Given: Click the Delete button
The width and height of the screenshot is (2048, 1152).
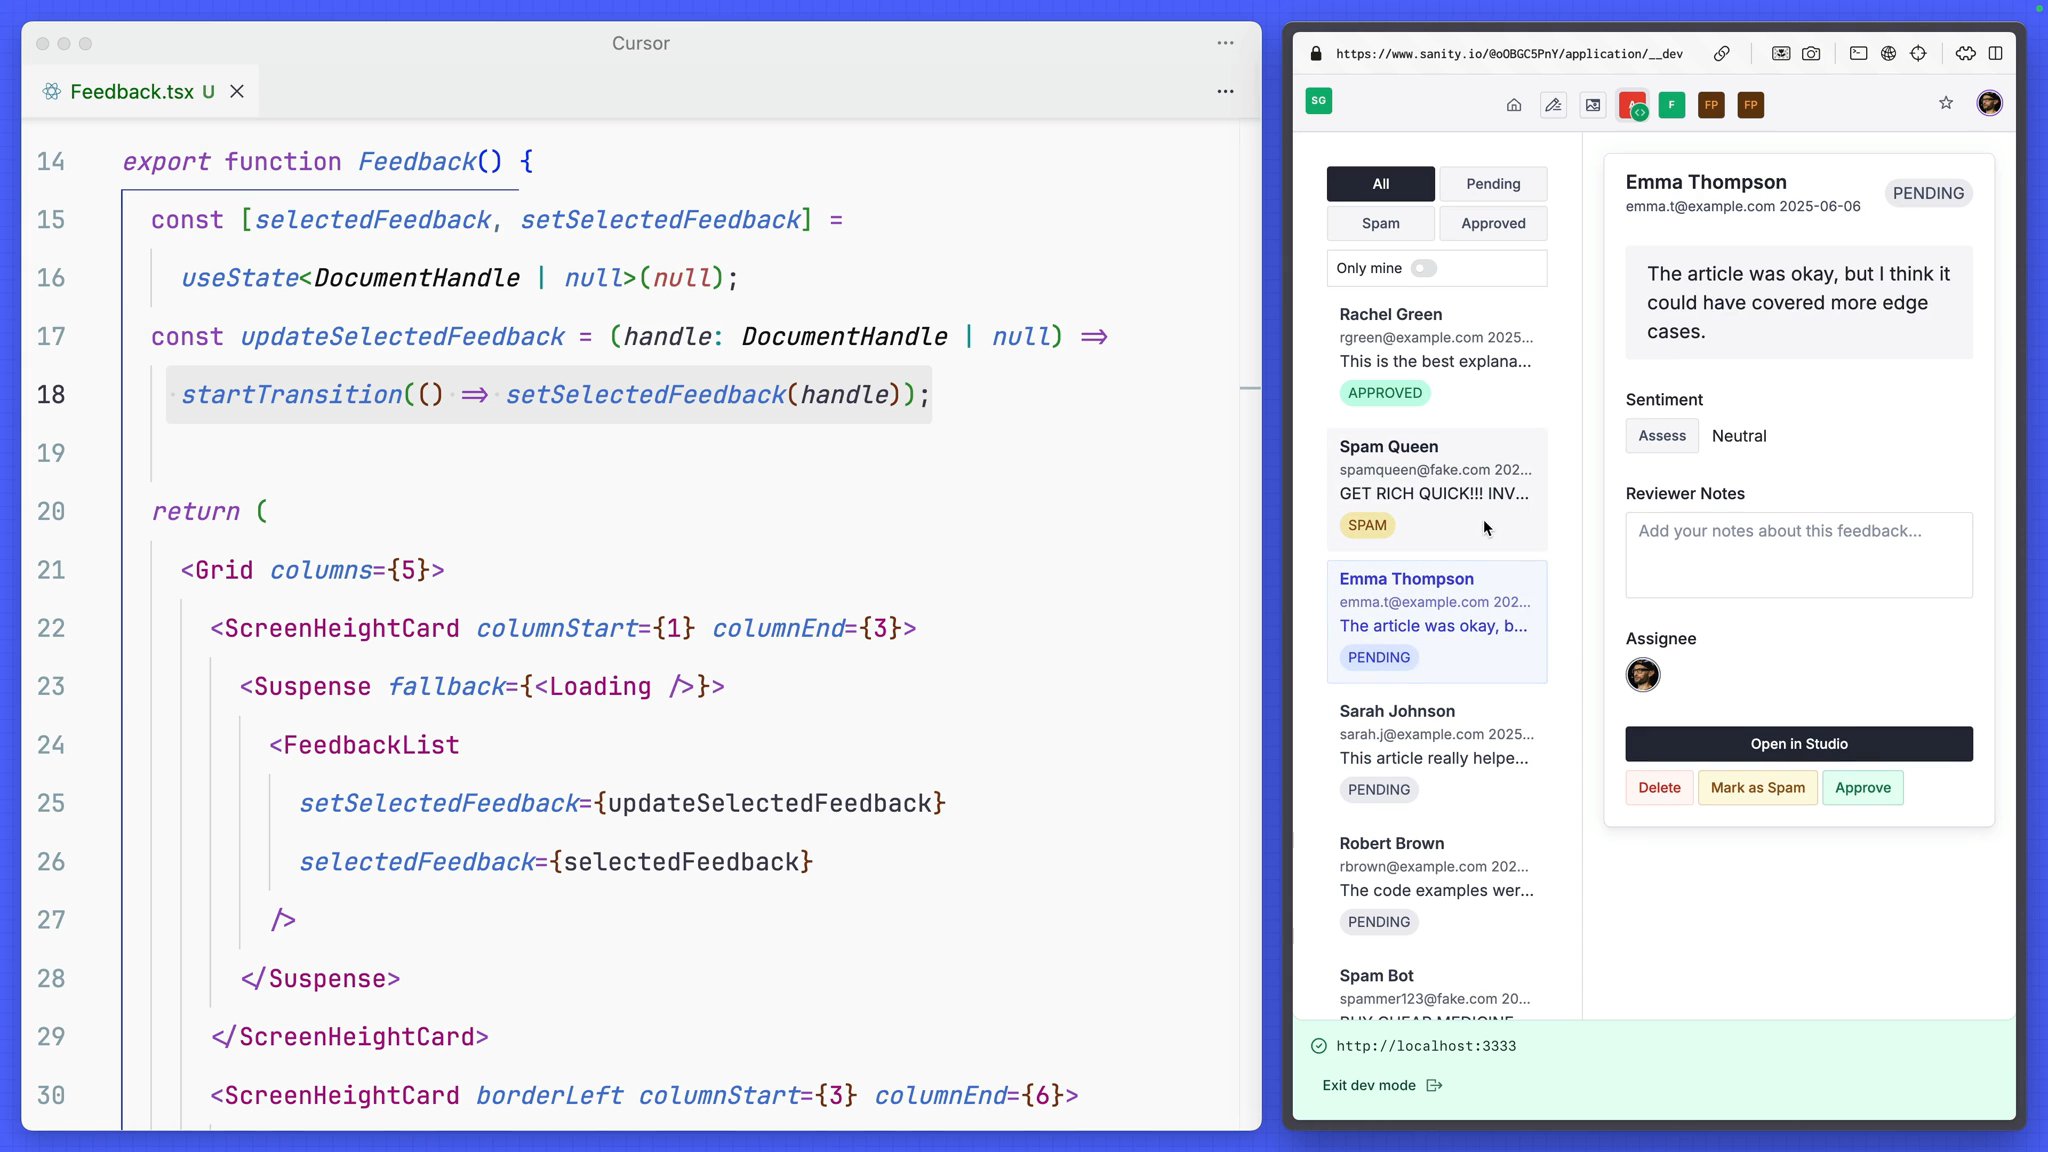Looking at the screenshot, I should 1659,788.
